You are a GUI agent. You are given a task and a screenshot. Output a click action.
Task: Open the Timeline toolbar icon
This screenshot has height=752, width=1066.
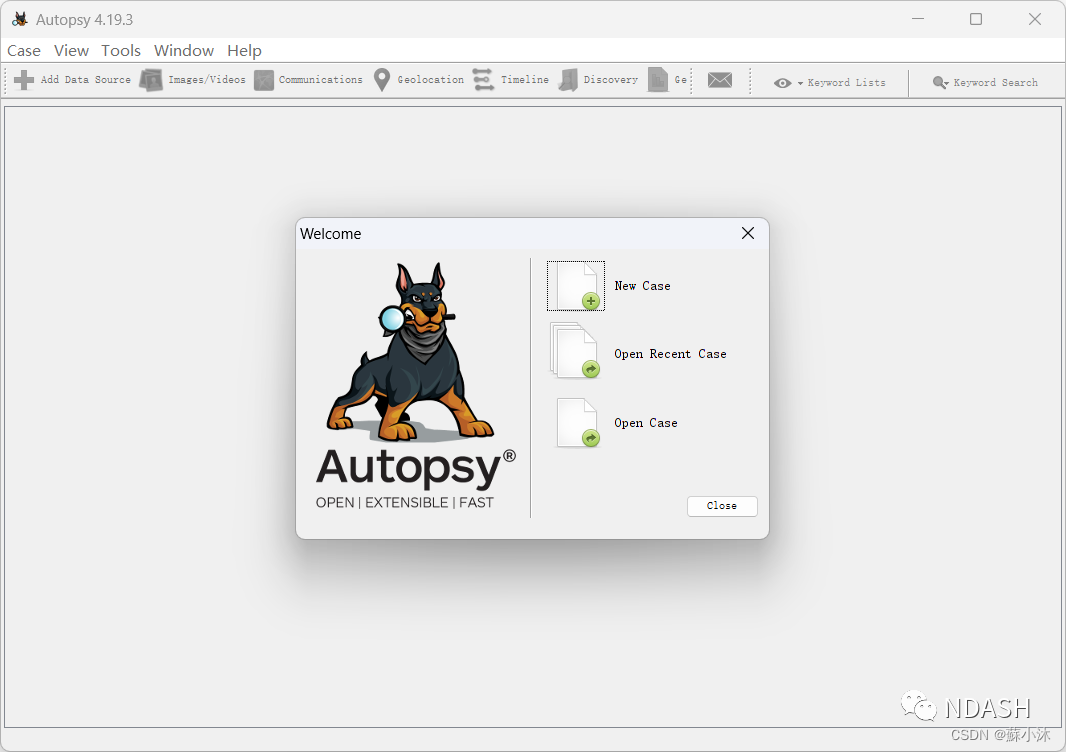(483, 80)
